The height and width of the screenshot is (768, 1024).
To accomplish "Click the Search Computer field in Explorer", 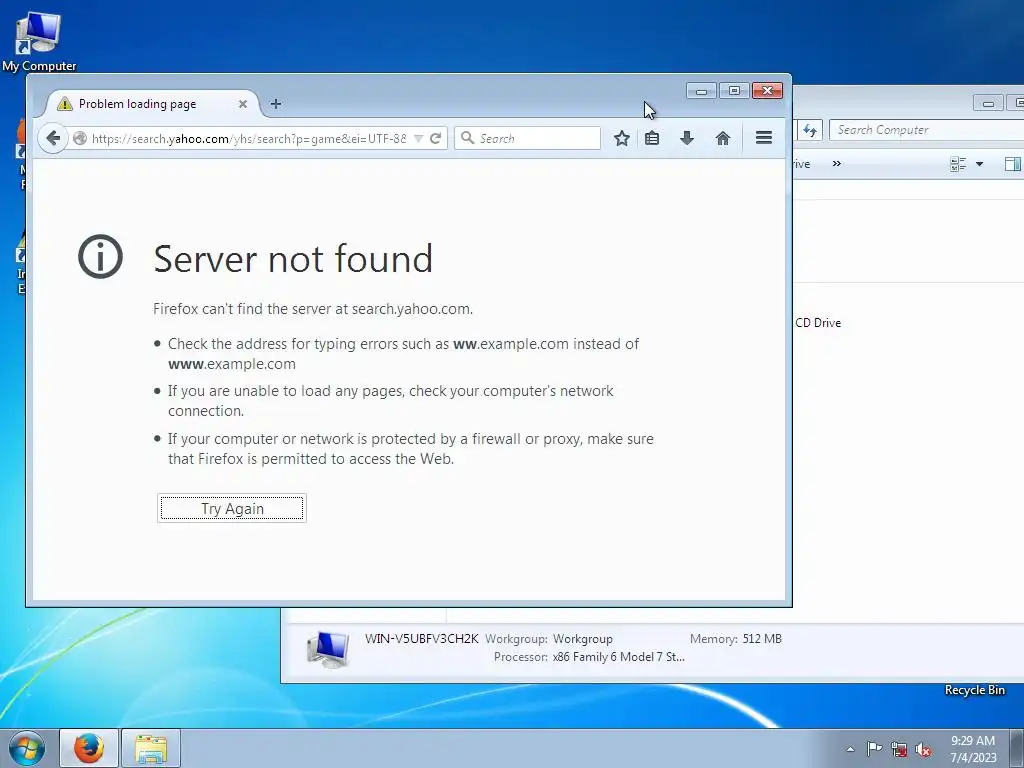I will point(926,130).
